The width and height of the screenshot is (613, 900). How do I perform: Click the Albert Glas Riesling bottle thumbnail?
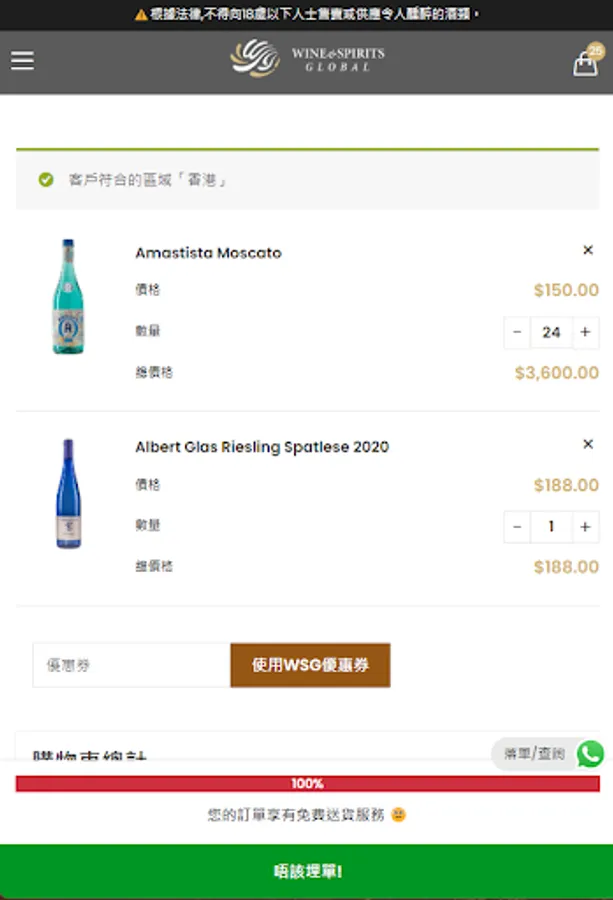68,493
